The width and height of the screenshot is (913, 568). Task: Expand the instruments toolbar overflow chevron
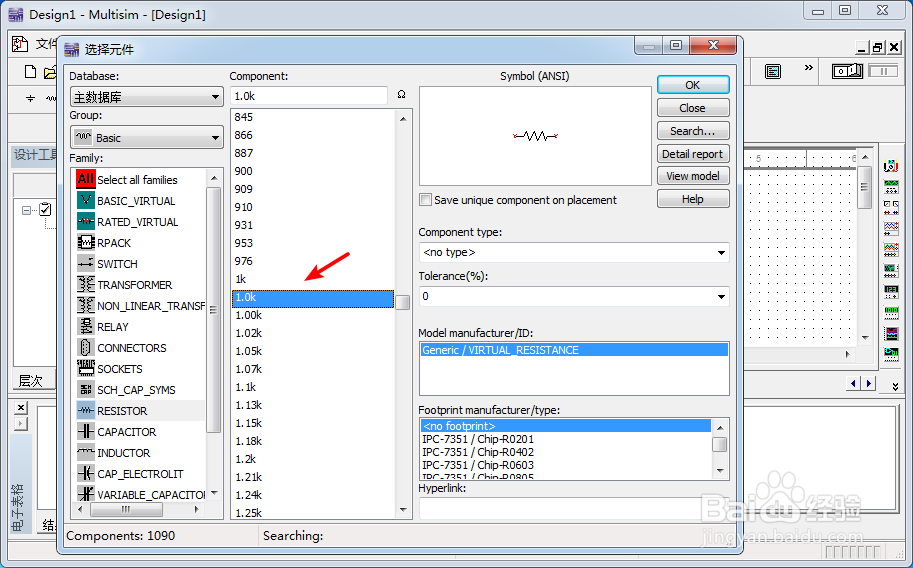tap(895, 386)
